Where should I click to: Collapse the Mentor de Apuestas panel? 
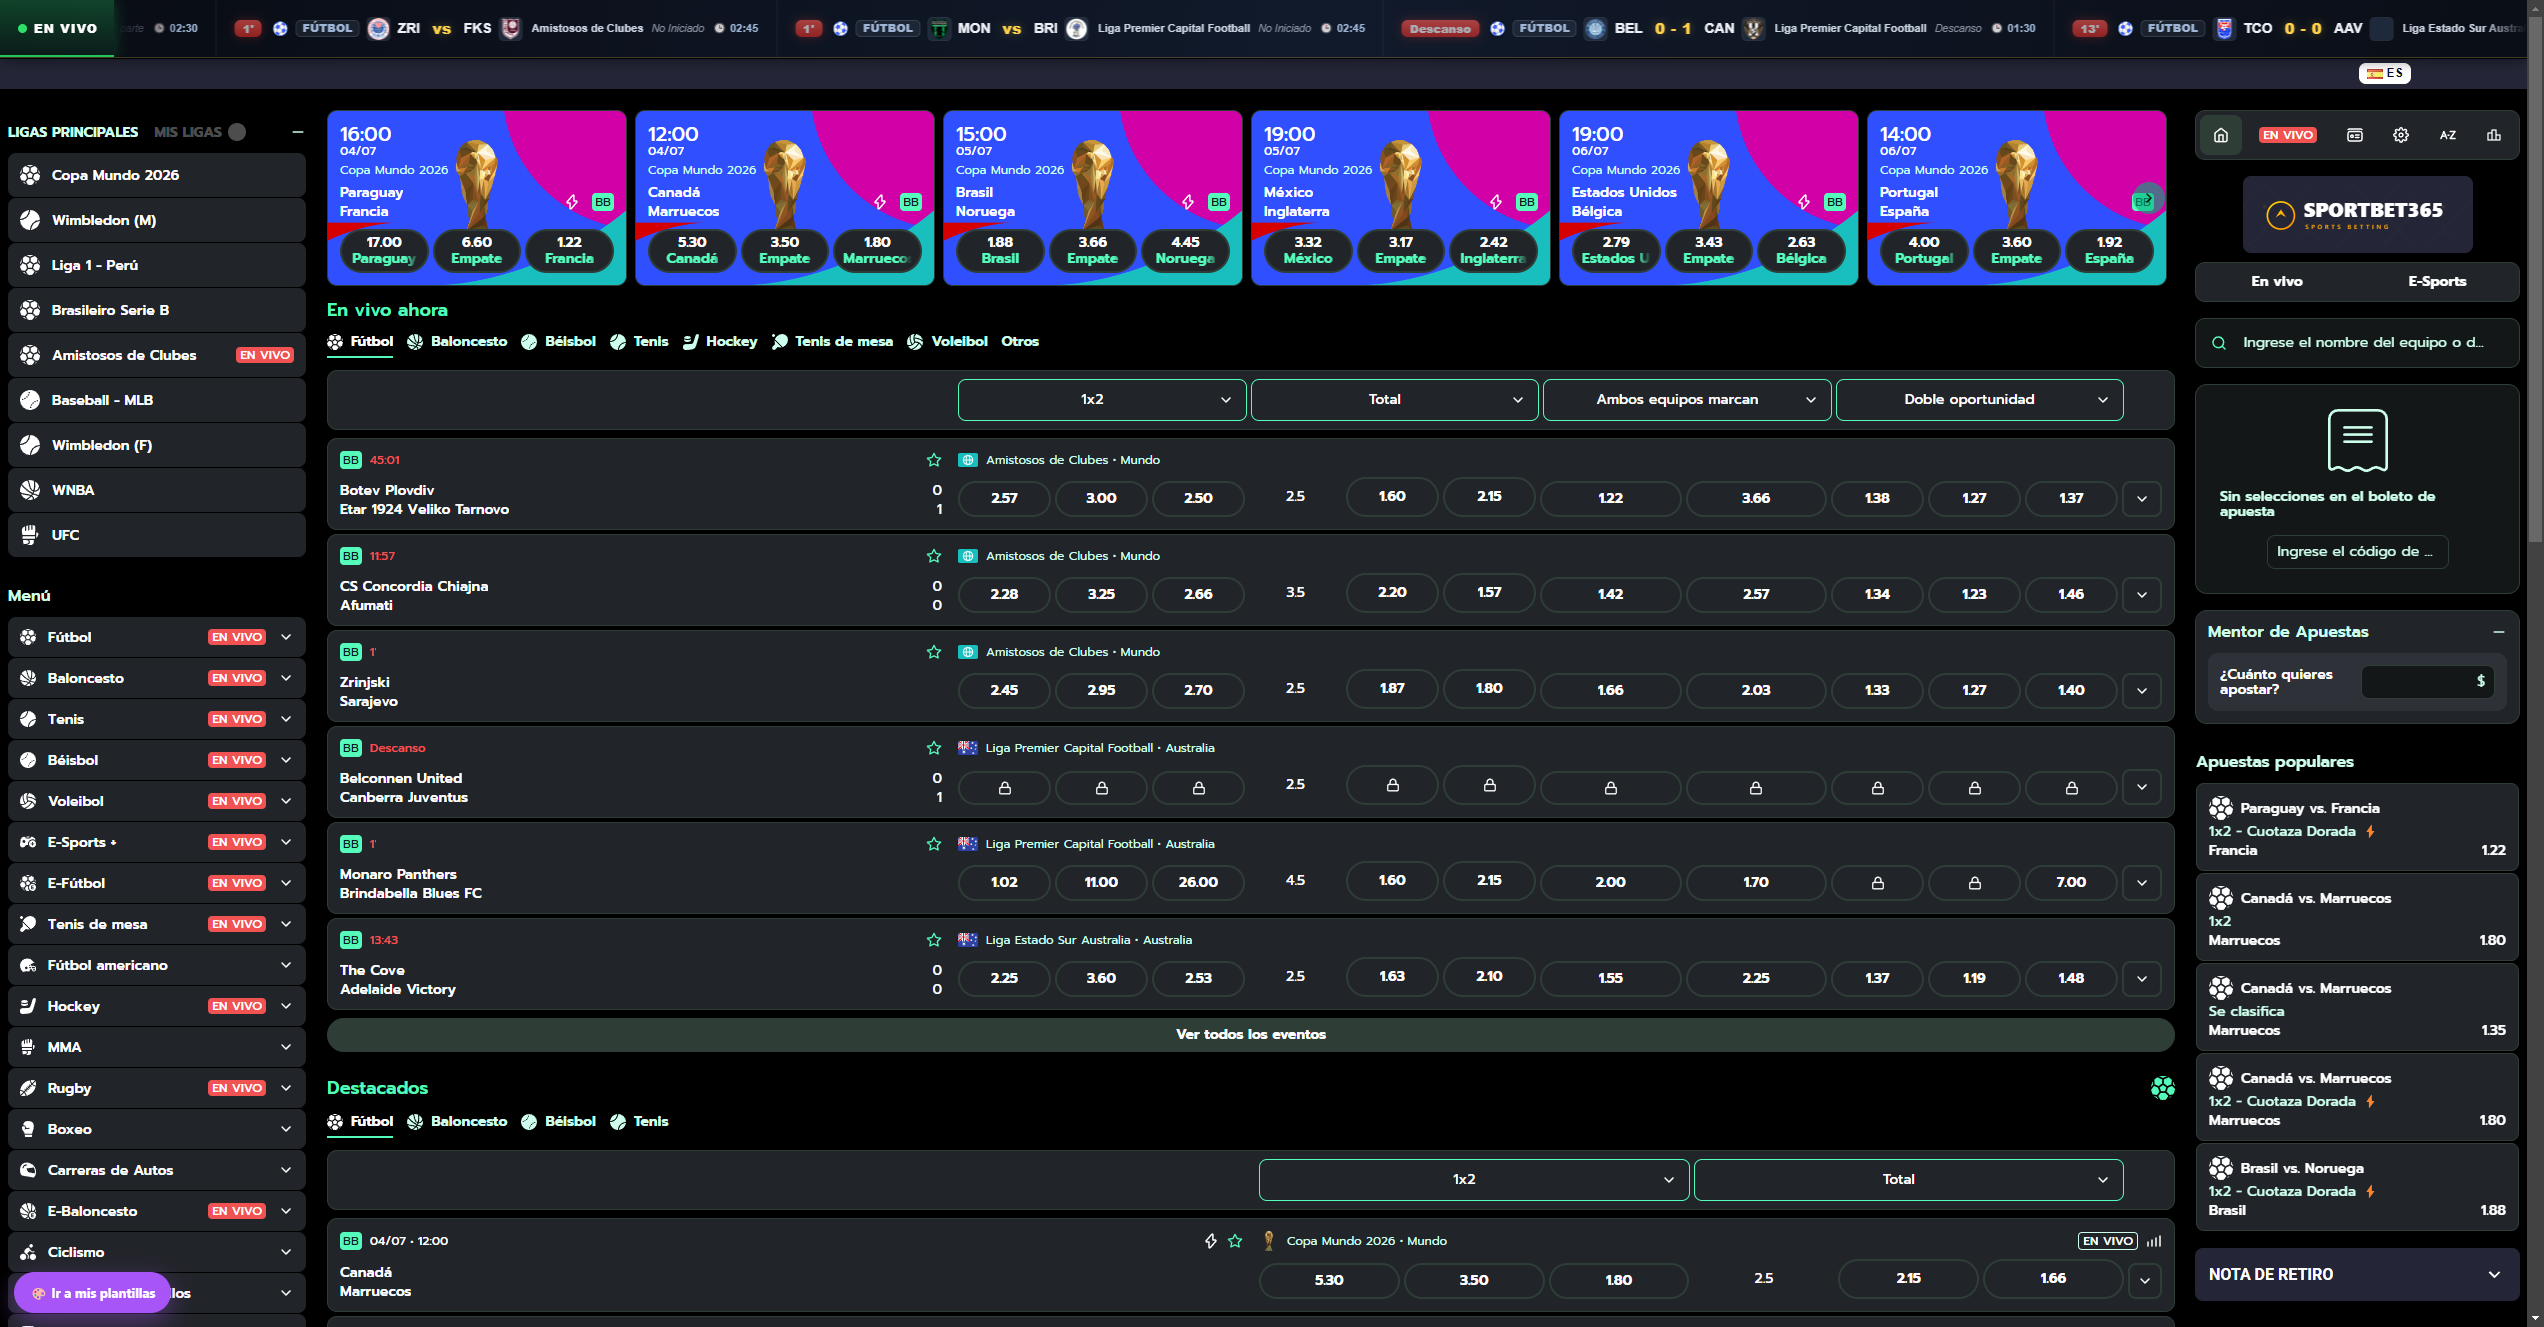click(2499, 632)
